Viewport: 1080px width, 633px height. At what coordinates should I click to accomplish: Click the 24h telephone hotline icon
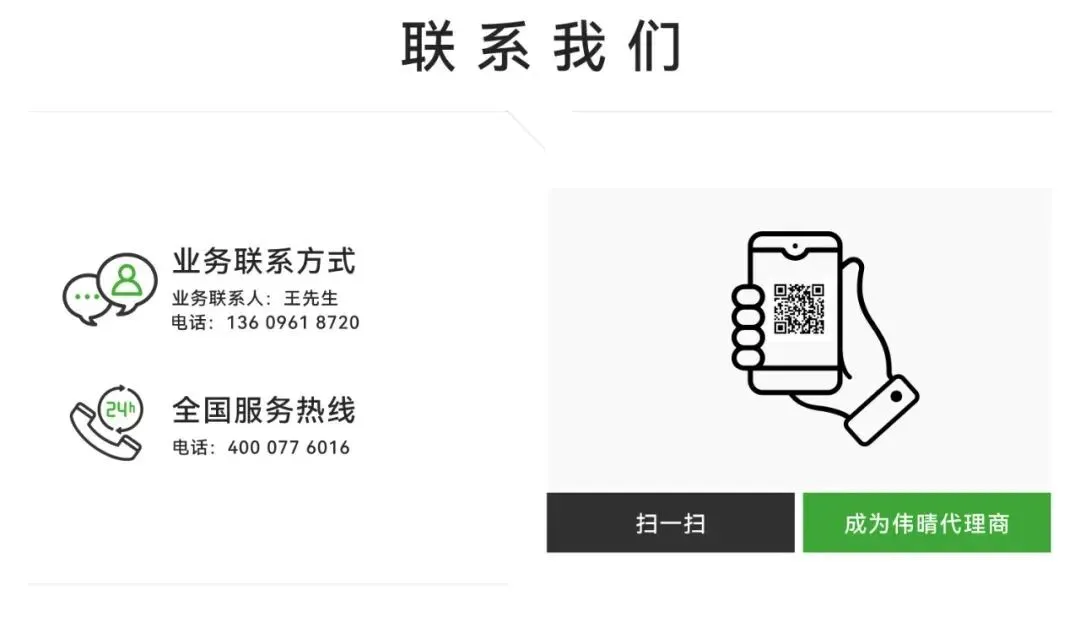pos(107,422)
